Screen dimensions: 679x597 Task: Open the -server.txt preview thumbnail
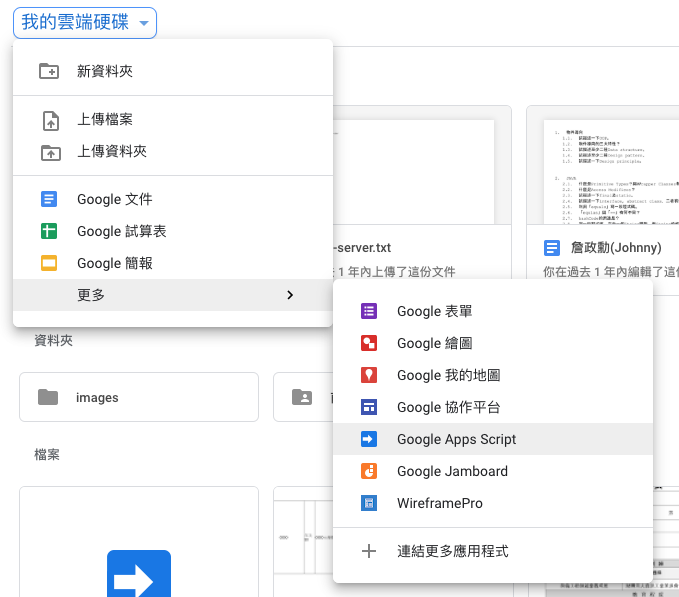[414, 171]
